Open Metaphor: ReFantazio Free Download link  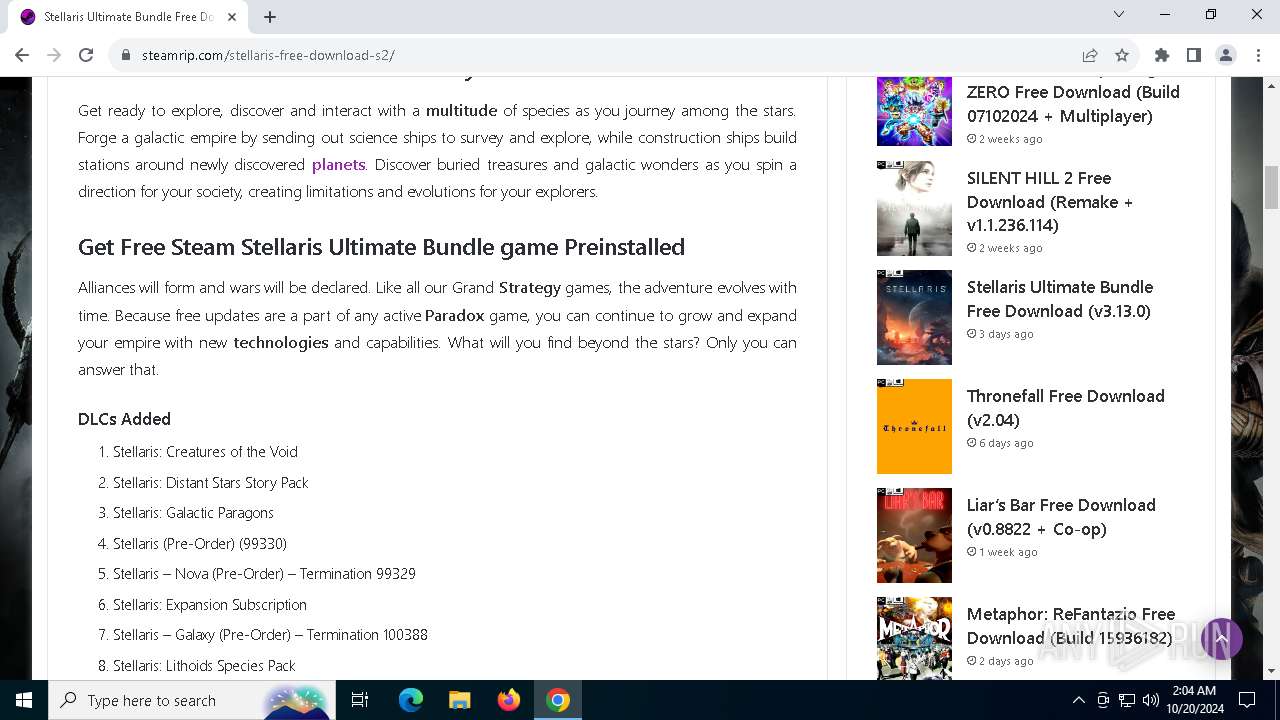[1070, 625]
